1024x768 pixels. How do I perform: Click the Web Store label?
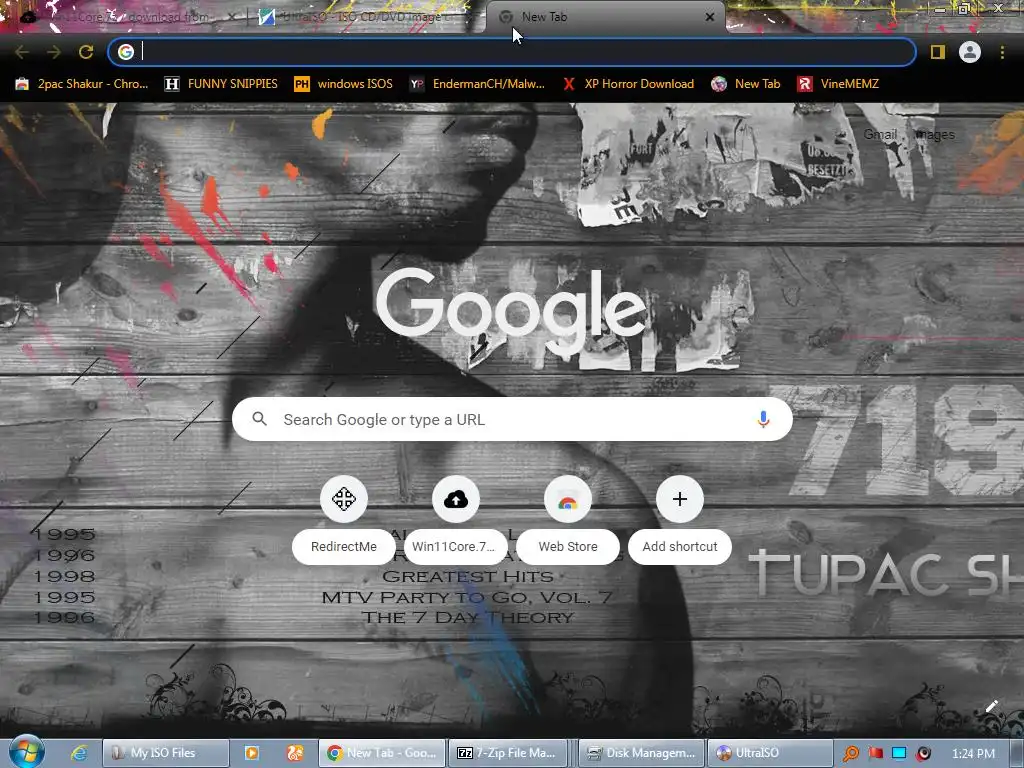pos(568,547)
